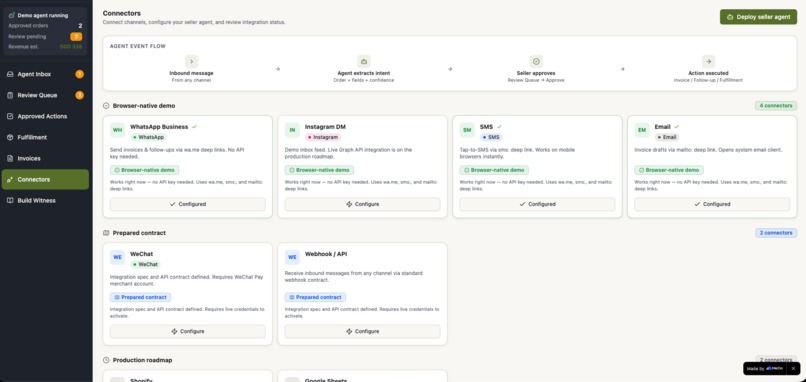Click the Approved orders row
This screenshot has width=806, height=382.
[x=45, y=26]
